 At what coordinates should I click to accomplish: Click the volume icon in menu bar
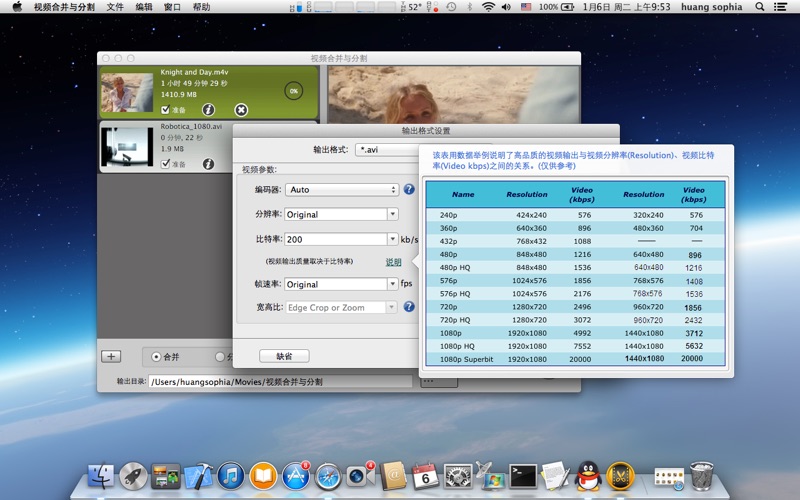506,7
